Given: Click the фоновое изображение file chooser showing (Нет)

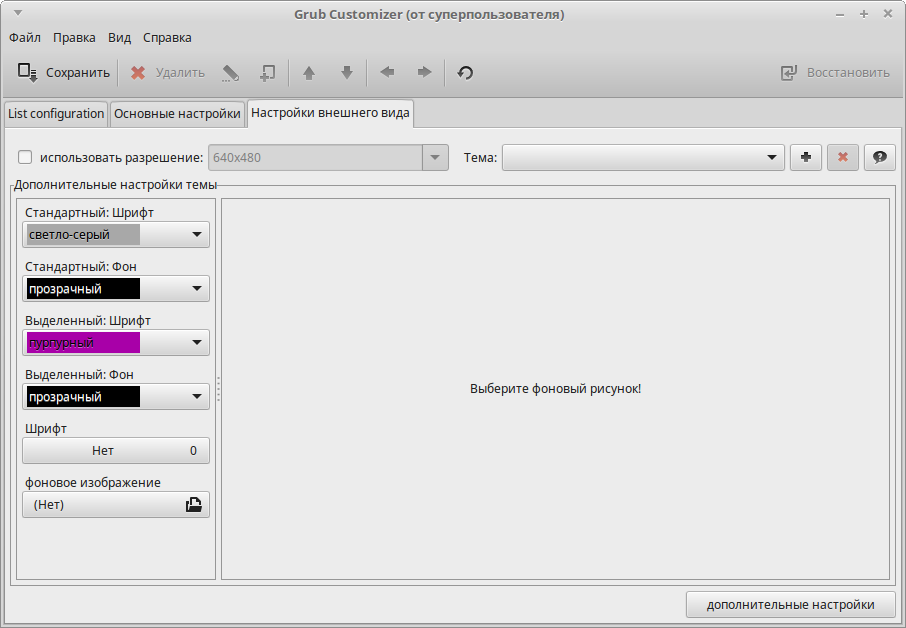Looking at the screenshot, I should (116, 505).
